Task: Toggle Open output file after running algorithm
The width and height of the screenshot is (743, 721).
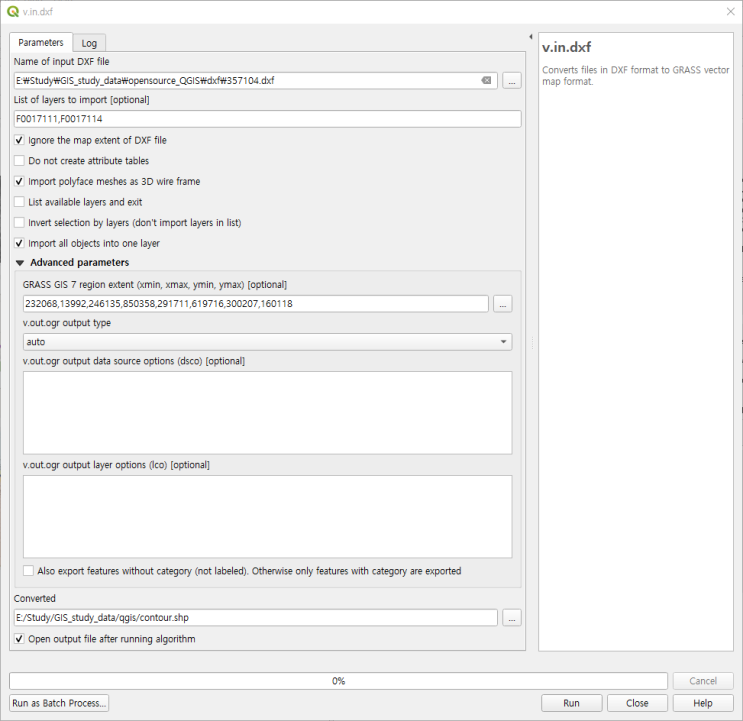Action: pyautogui.click(x=19, y=639)
